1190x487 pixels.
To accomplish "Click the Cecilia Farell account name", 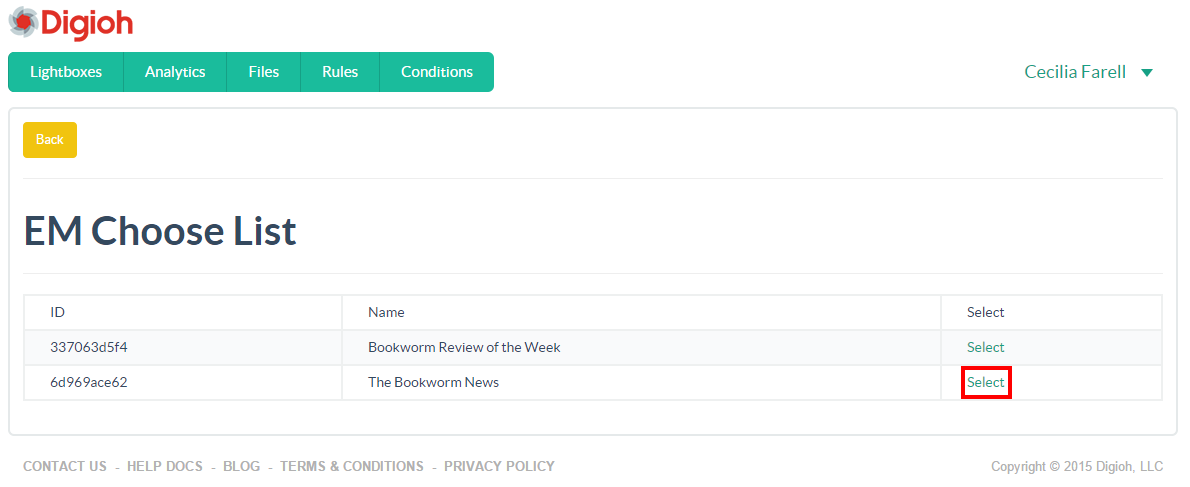I will tap(1075, 72).
